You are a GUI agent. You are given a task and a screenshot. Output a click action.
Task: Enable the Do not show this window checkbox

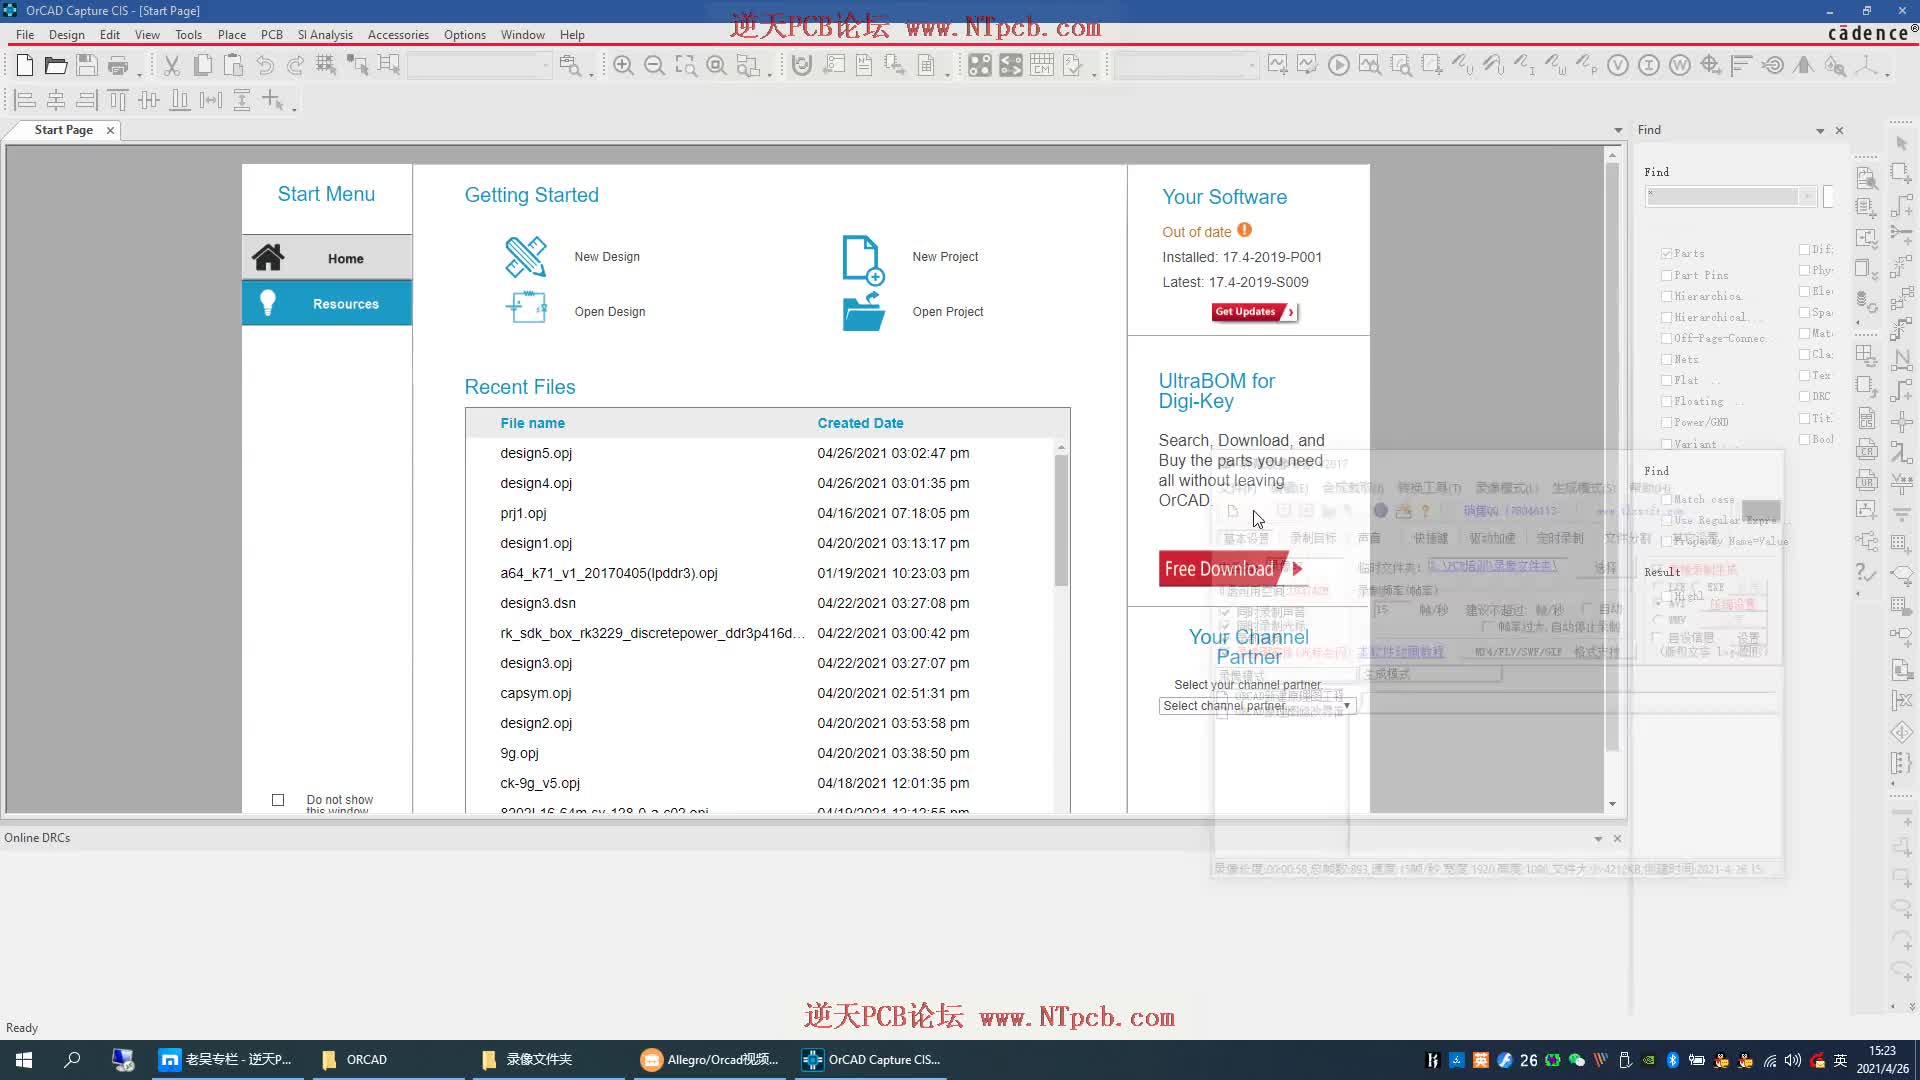pyautogui.click(x=277, y=800)
